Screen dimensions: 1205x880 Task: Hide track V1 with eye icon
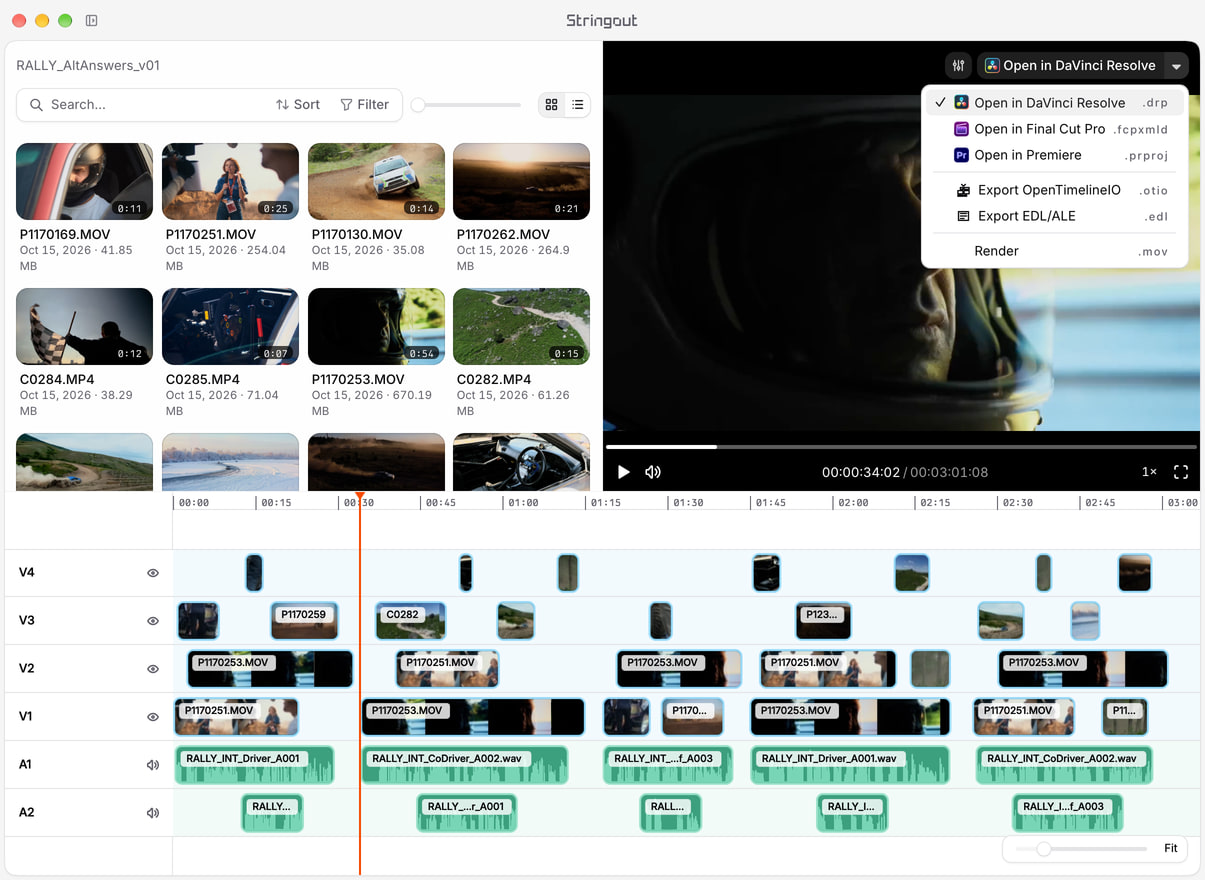coord(153,717)
